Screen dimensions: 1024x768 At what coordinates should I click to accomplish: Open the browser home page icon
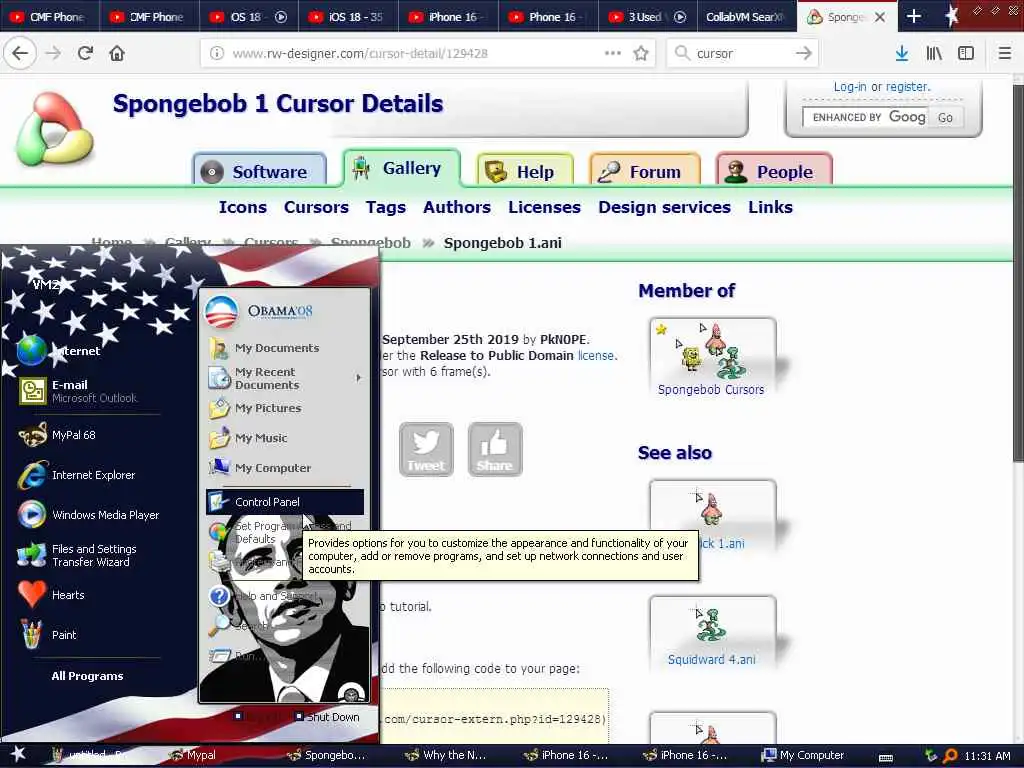tap(117, 53)
